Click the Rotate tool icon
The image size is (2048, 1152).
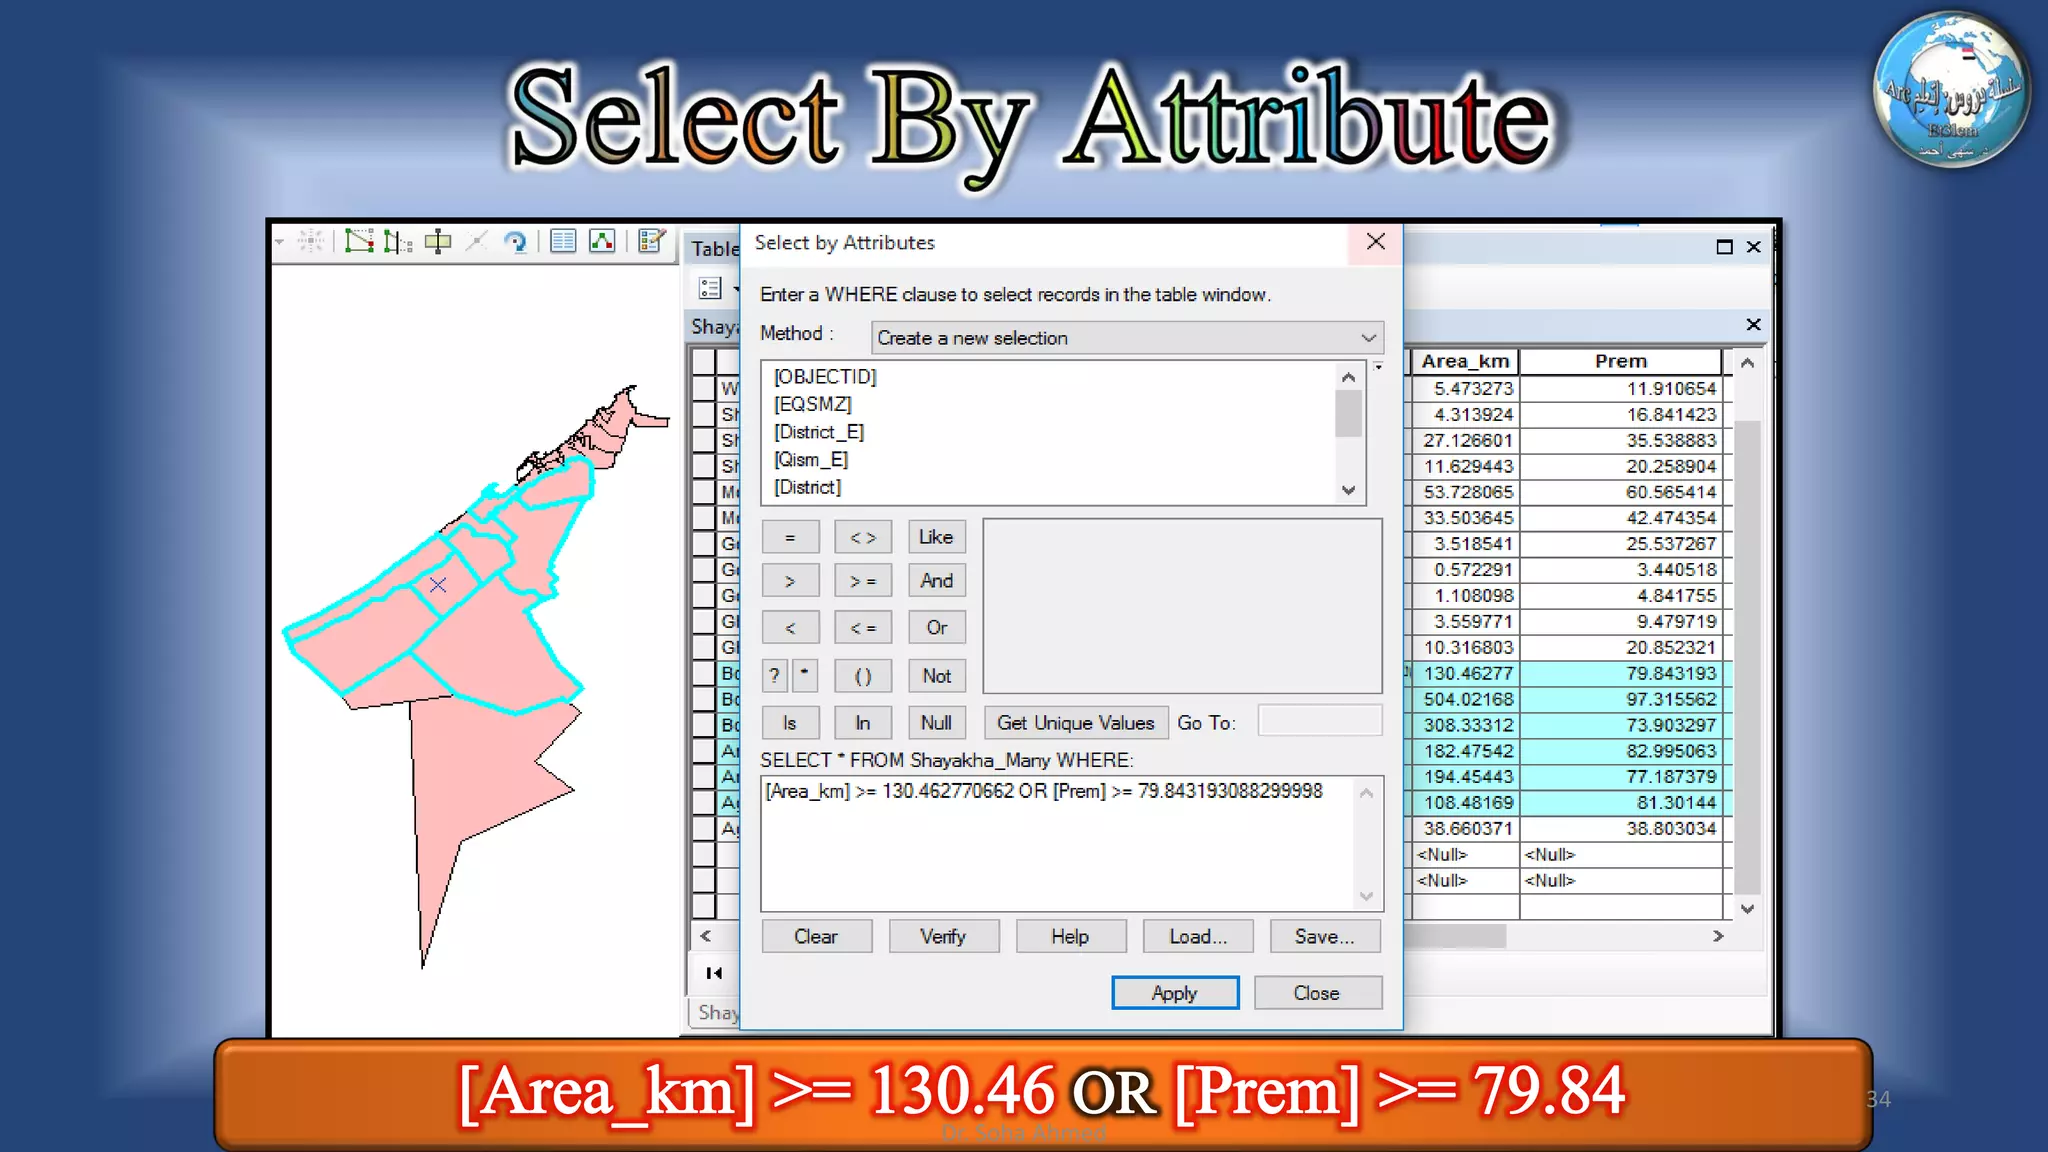pyautogui.click(x=516, y=241)
